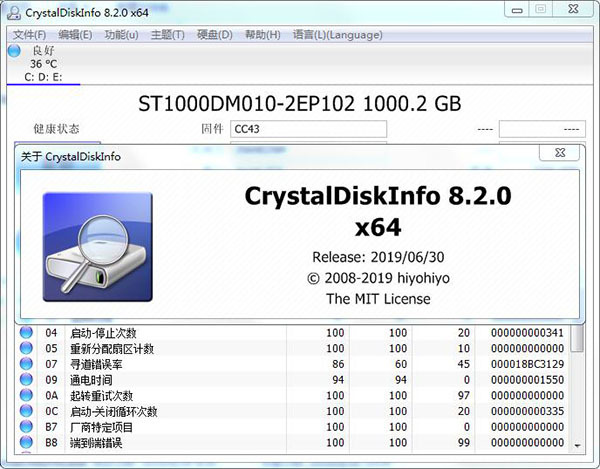The width and height of the screenshot is (600, 469).
Task: Click threshold value 97 in 0A row
Action: 464,396
